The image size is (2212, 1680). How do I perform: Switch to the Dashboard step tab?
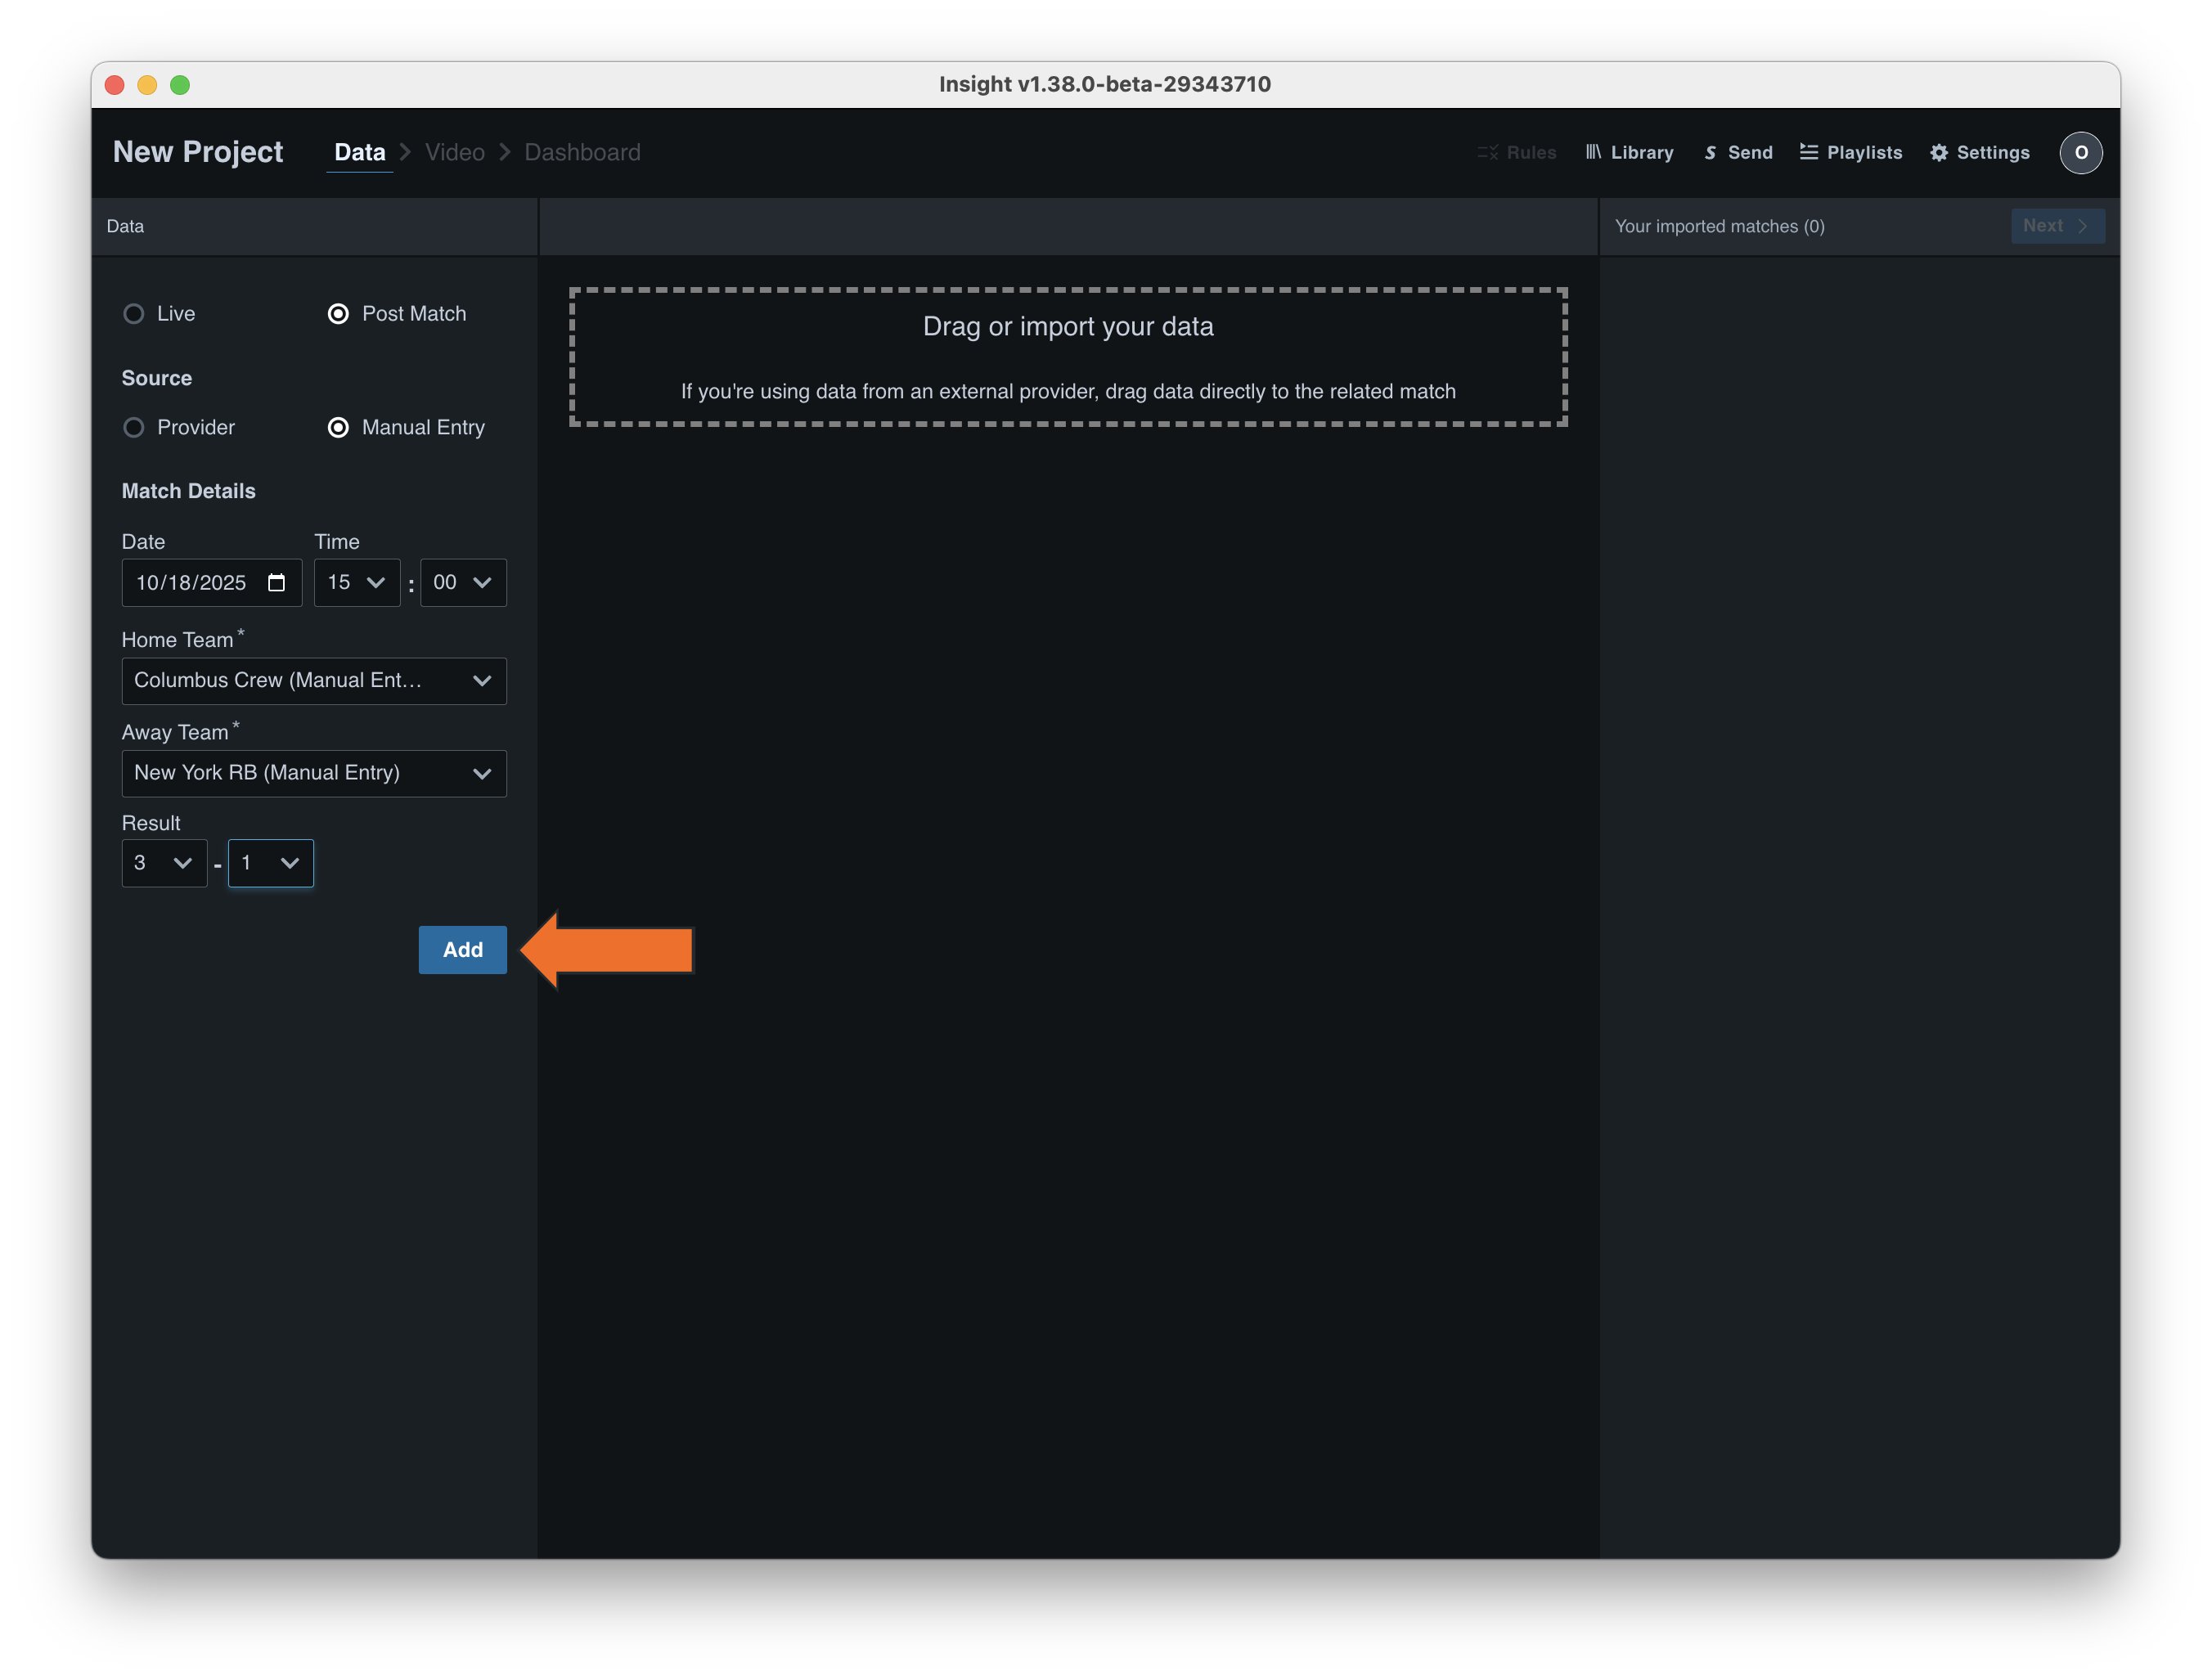(x=582, y=152)
